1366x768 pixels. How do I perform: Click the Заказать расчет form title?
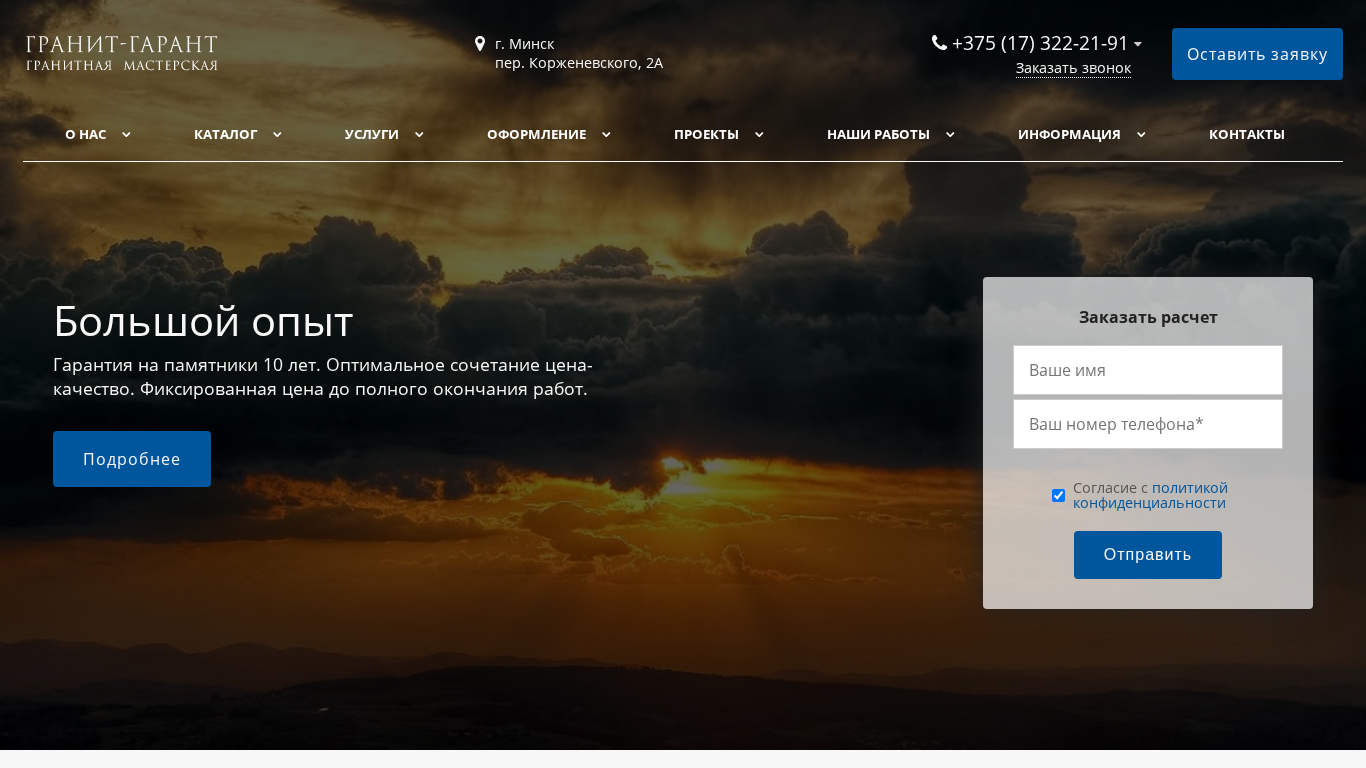(x=1148, y=317)
